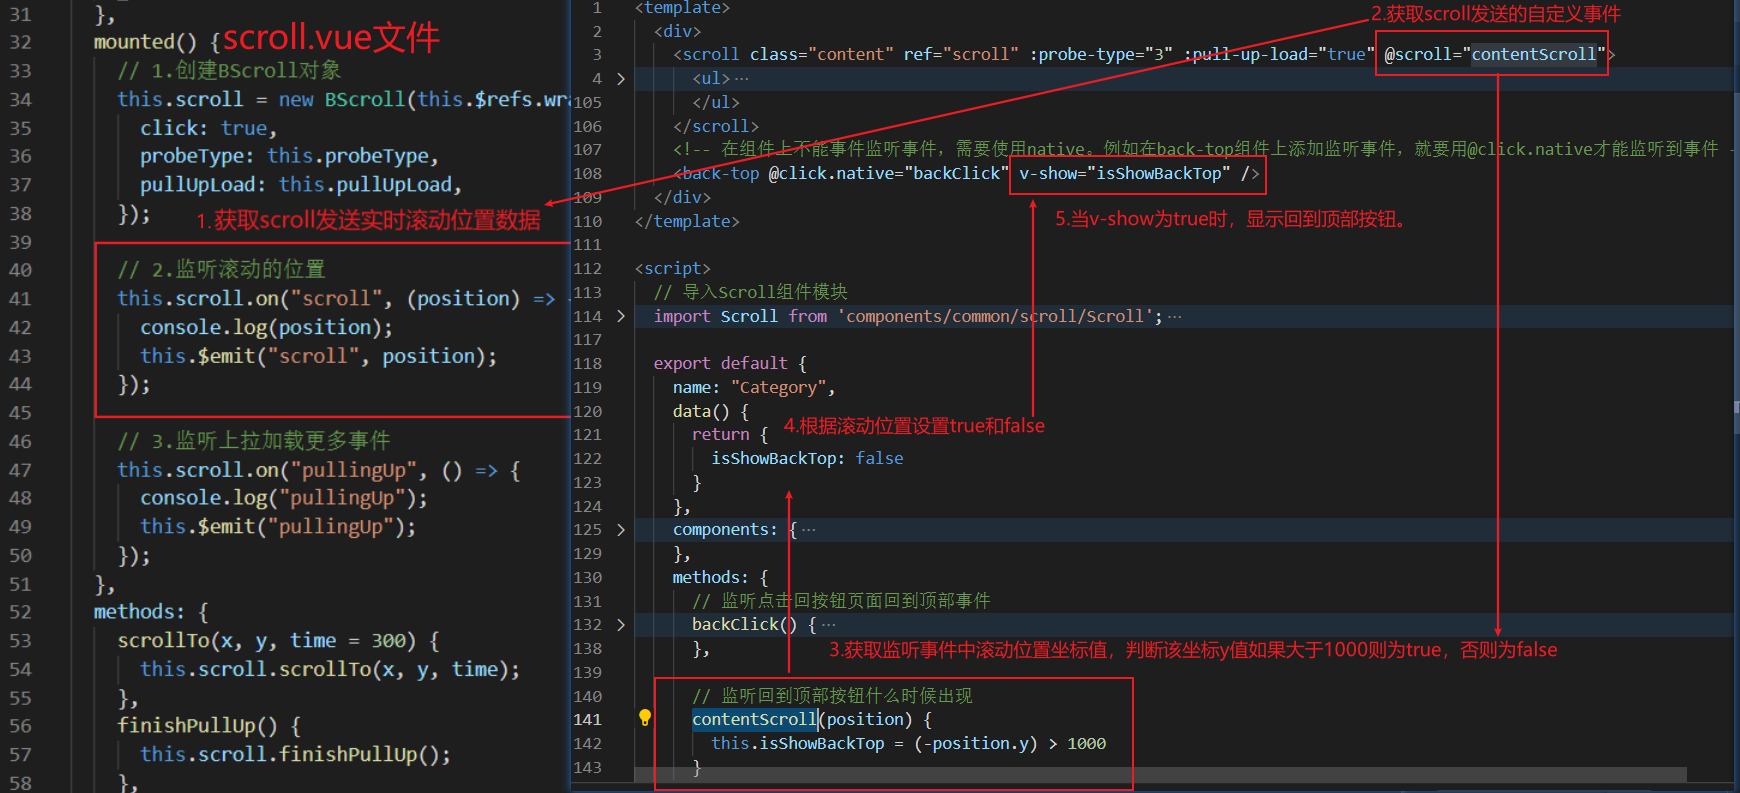Click ref="scroll" attribute on line 3
This screenshot has height=793, width=1740.
pyautogui.click(x=961, y=55)
